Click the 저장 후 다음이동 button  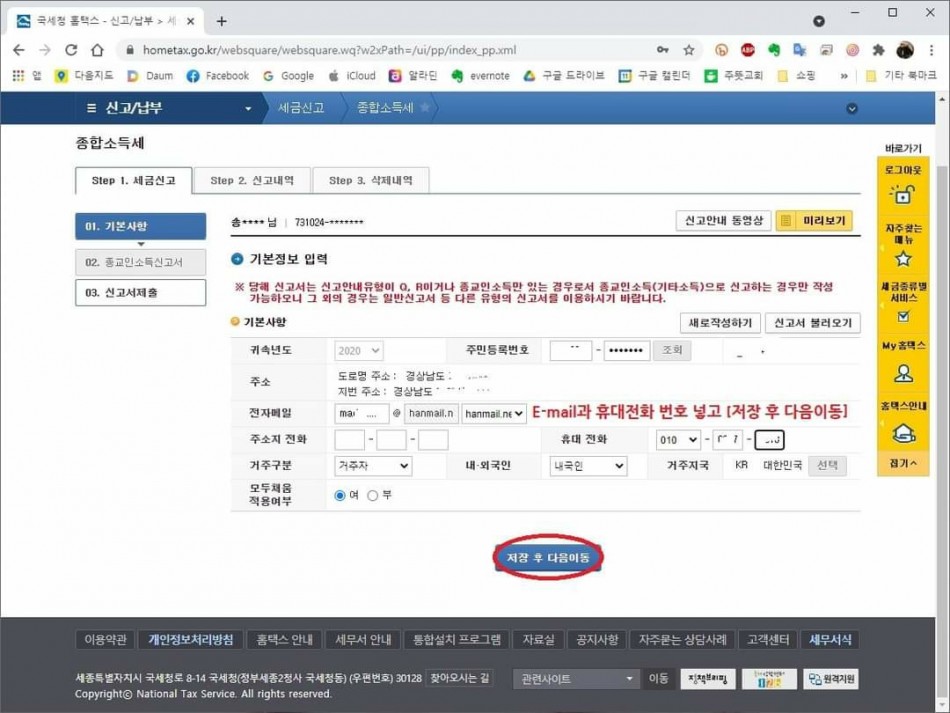(548, 557)
